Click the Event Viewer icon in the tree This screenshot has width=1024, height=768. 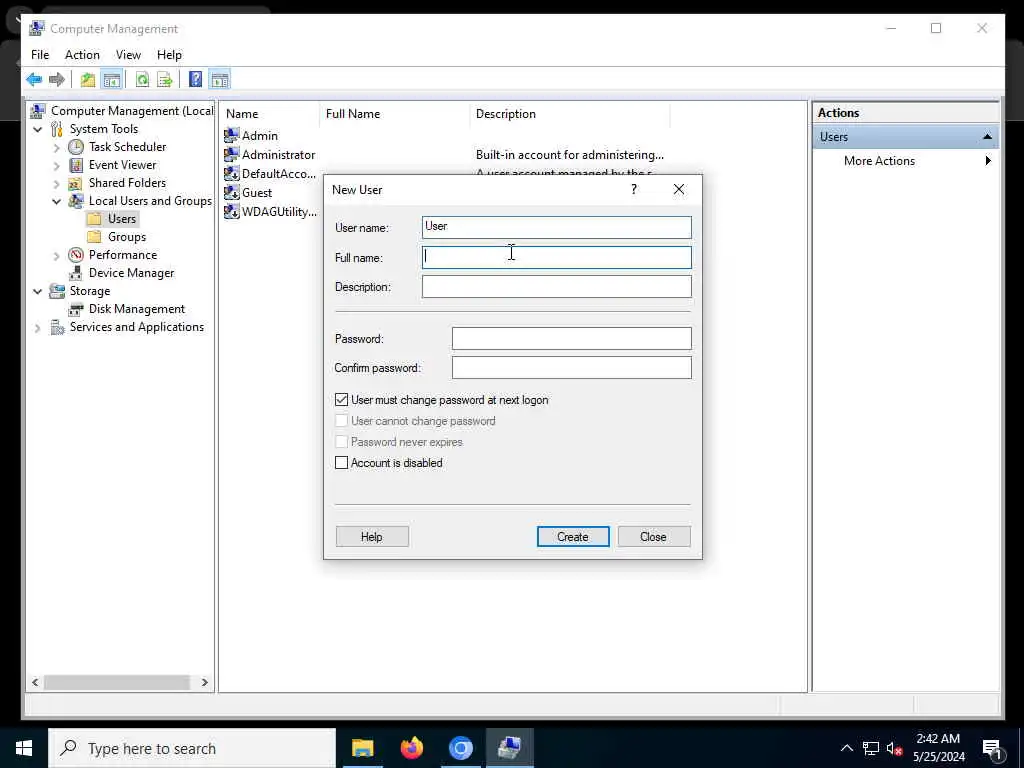[76, 165]
